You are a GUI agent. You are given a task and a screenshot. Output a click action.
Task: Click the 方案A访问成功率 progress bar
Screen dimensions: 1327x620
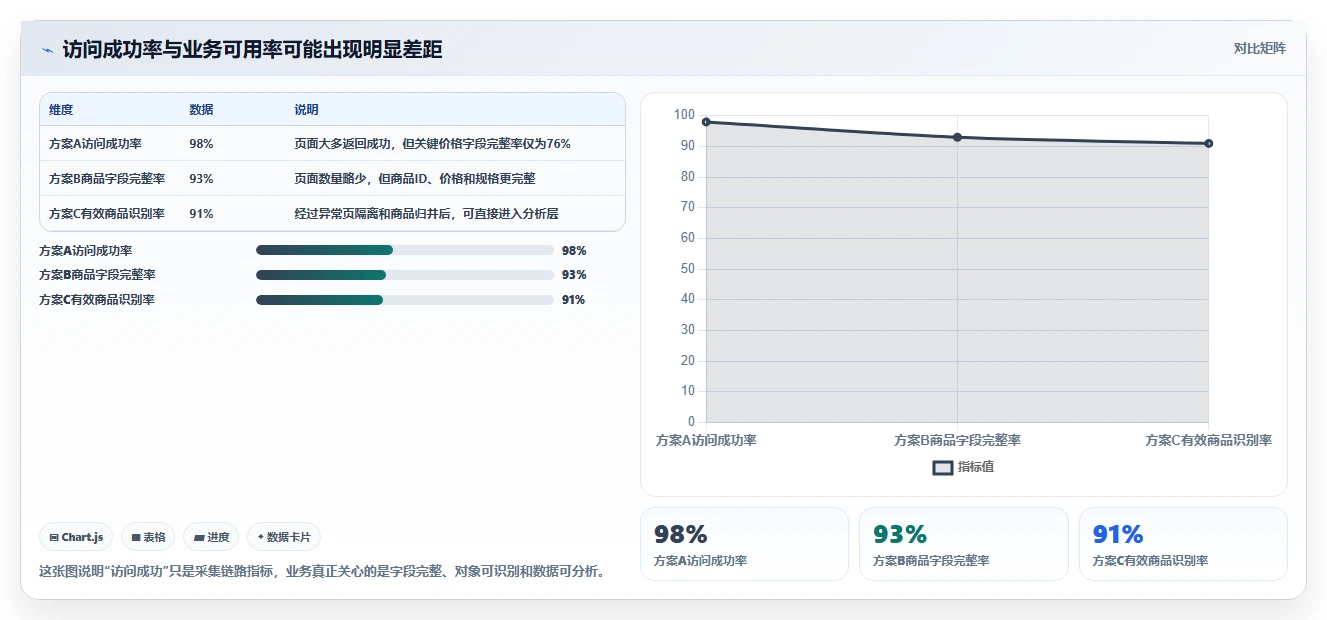coord(405,250)
